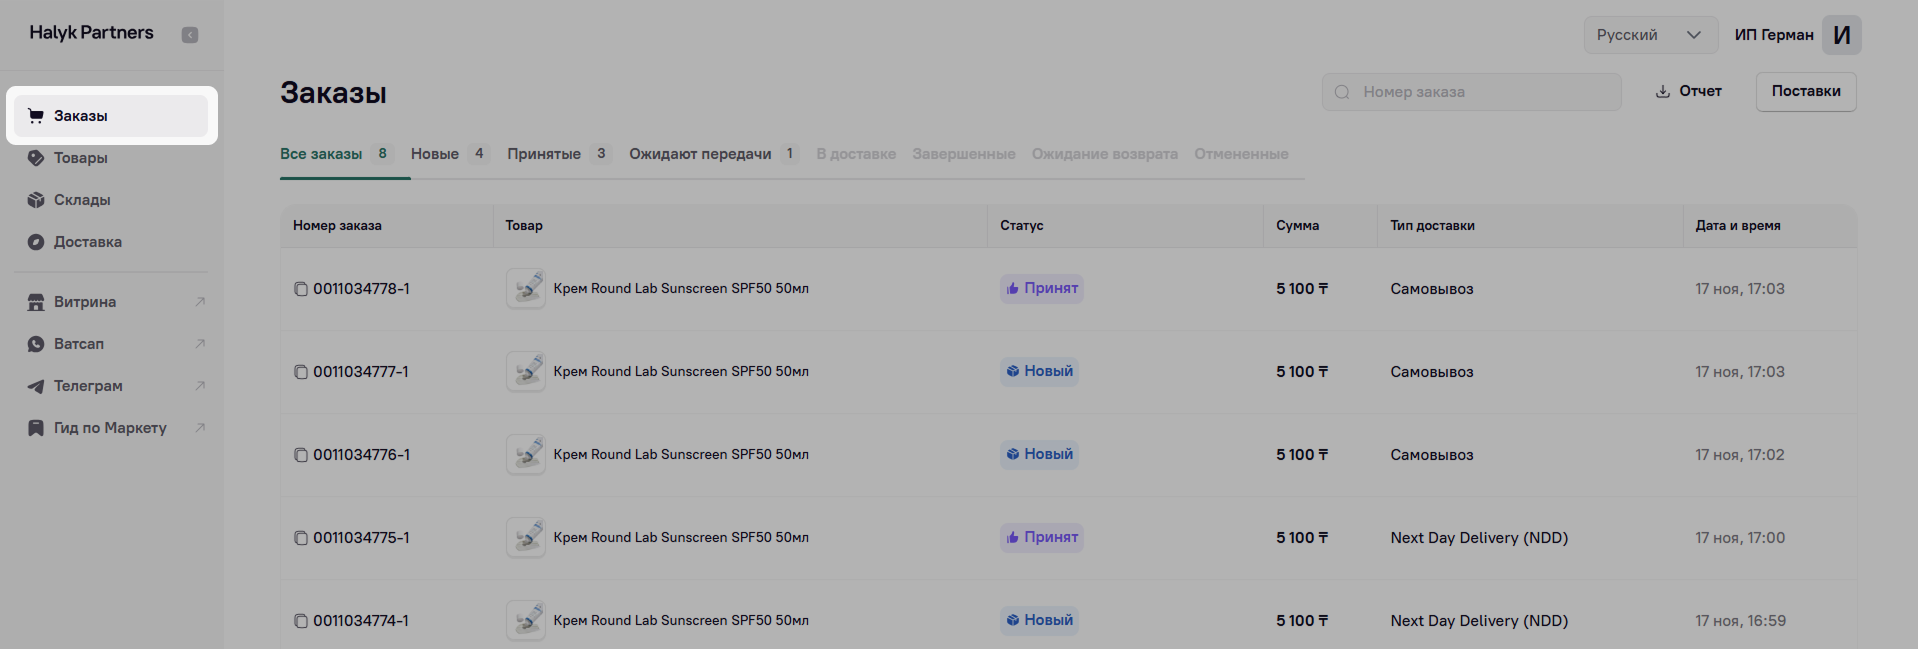Go to Доставка delivery section
The height and width of the screenshot is (649, 1918).
click(88, 242)
